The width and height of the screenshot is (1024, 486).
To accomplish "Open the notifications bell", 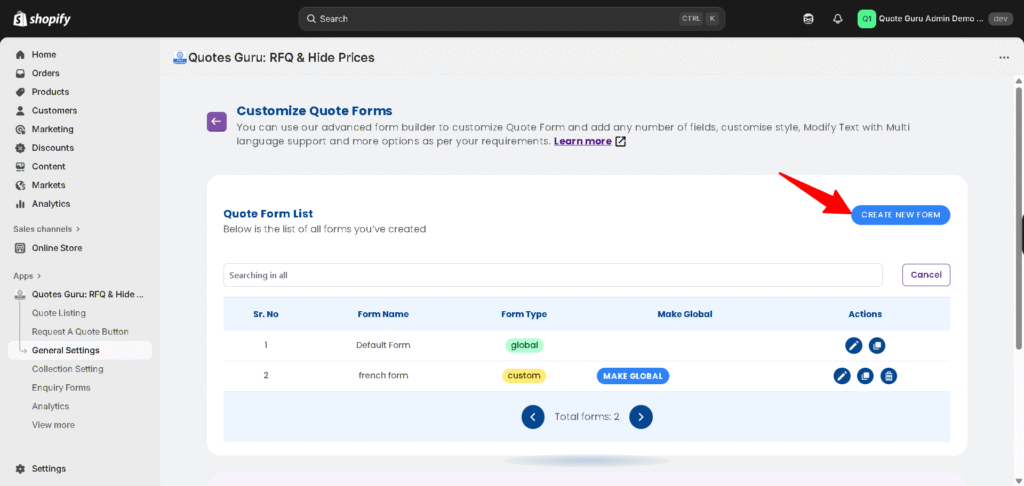I will tap(837, 19).
